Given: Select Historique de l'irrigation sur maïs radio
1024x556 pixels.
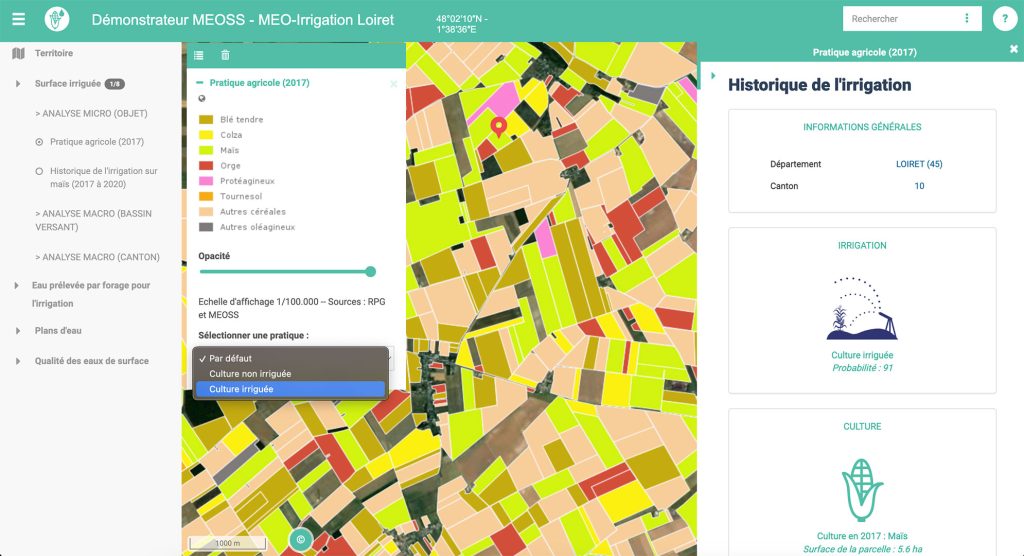Looking at the screenshot, I should [x=39, y=171].
